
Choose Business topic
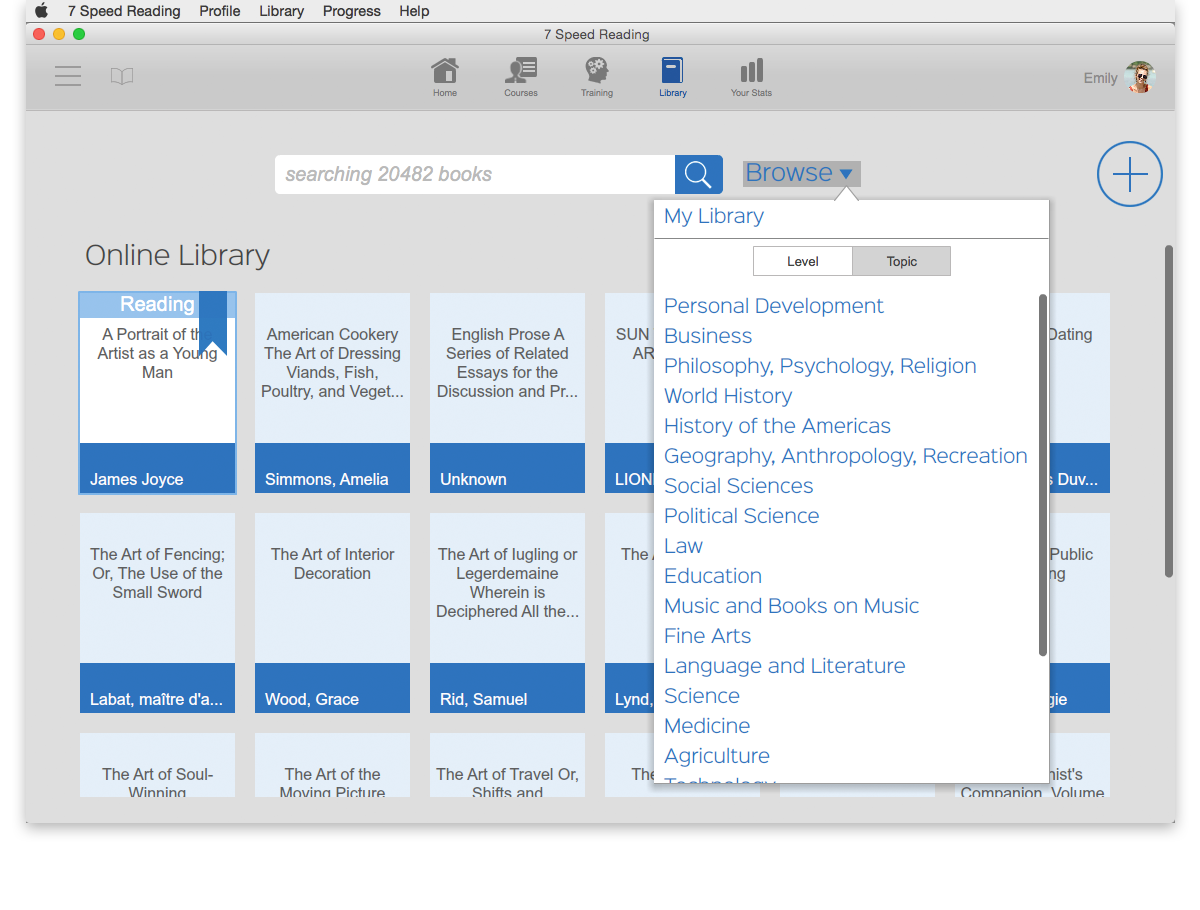click(708, 336)
